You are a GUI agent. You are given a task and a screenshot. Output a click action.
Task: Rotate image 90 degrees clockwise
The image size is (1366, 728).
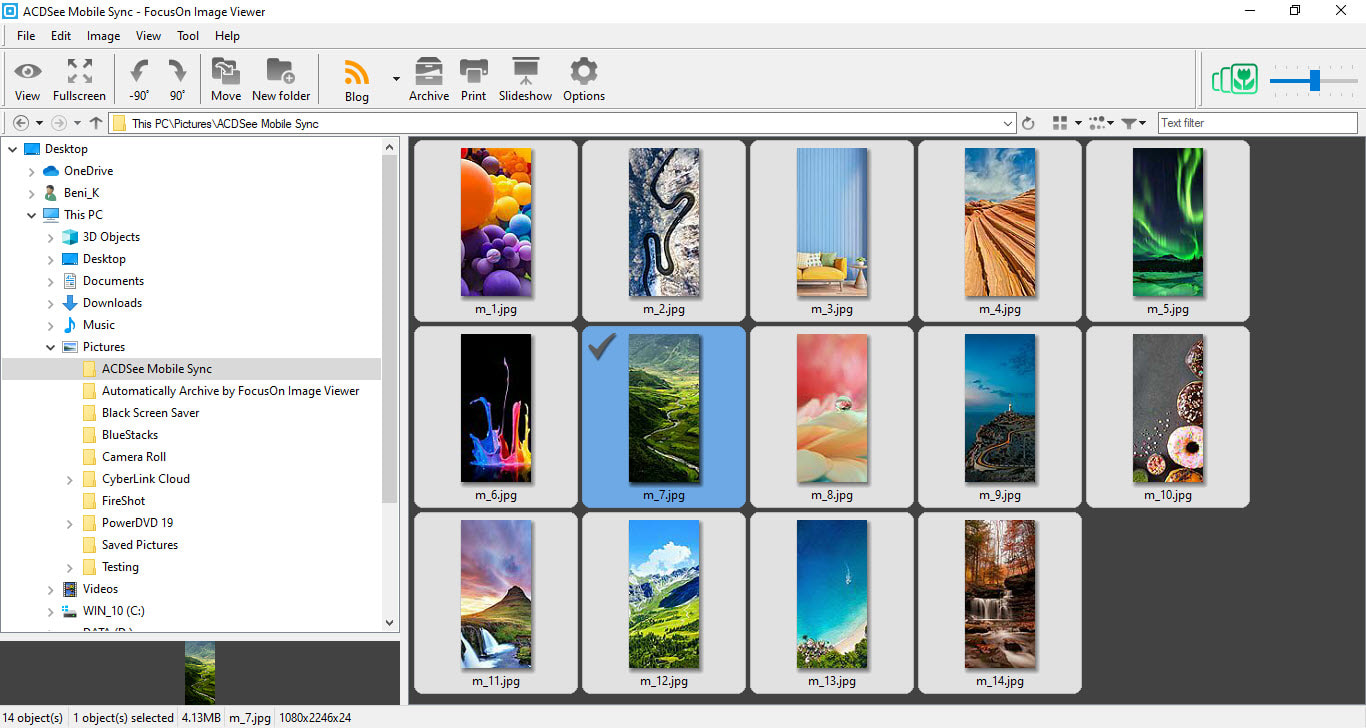[177, 80]
